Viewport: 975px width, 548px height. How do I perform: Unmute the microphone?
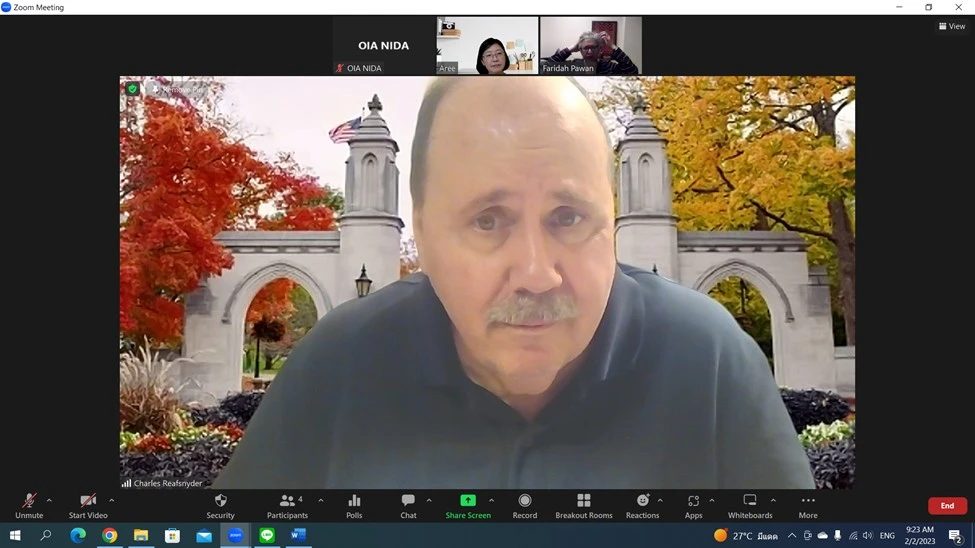point(29,505)
